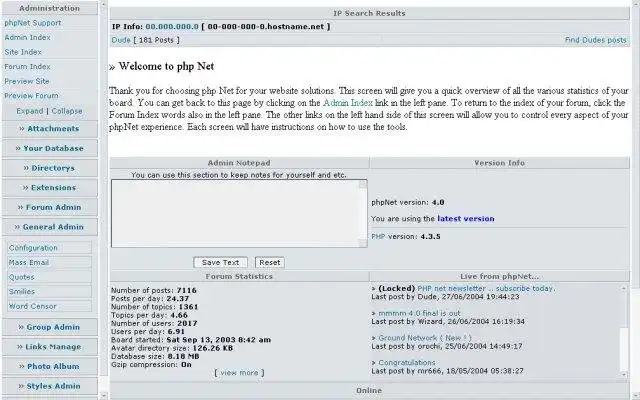Expand the Forum Admin section
The height and width of the screenshot is (400, 640).
(50, 207)
